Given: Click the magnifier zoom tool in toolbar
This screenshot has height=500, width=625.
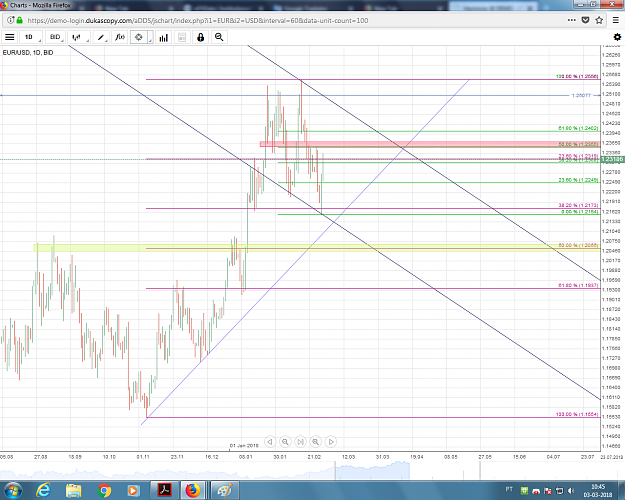Looking at the screenshot, I should click(x=219, y=37).
